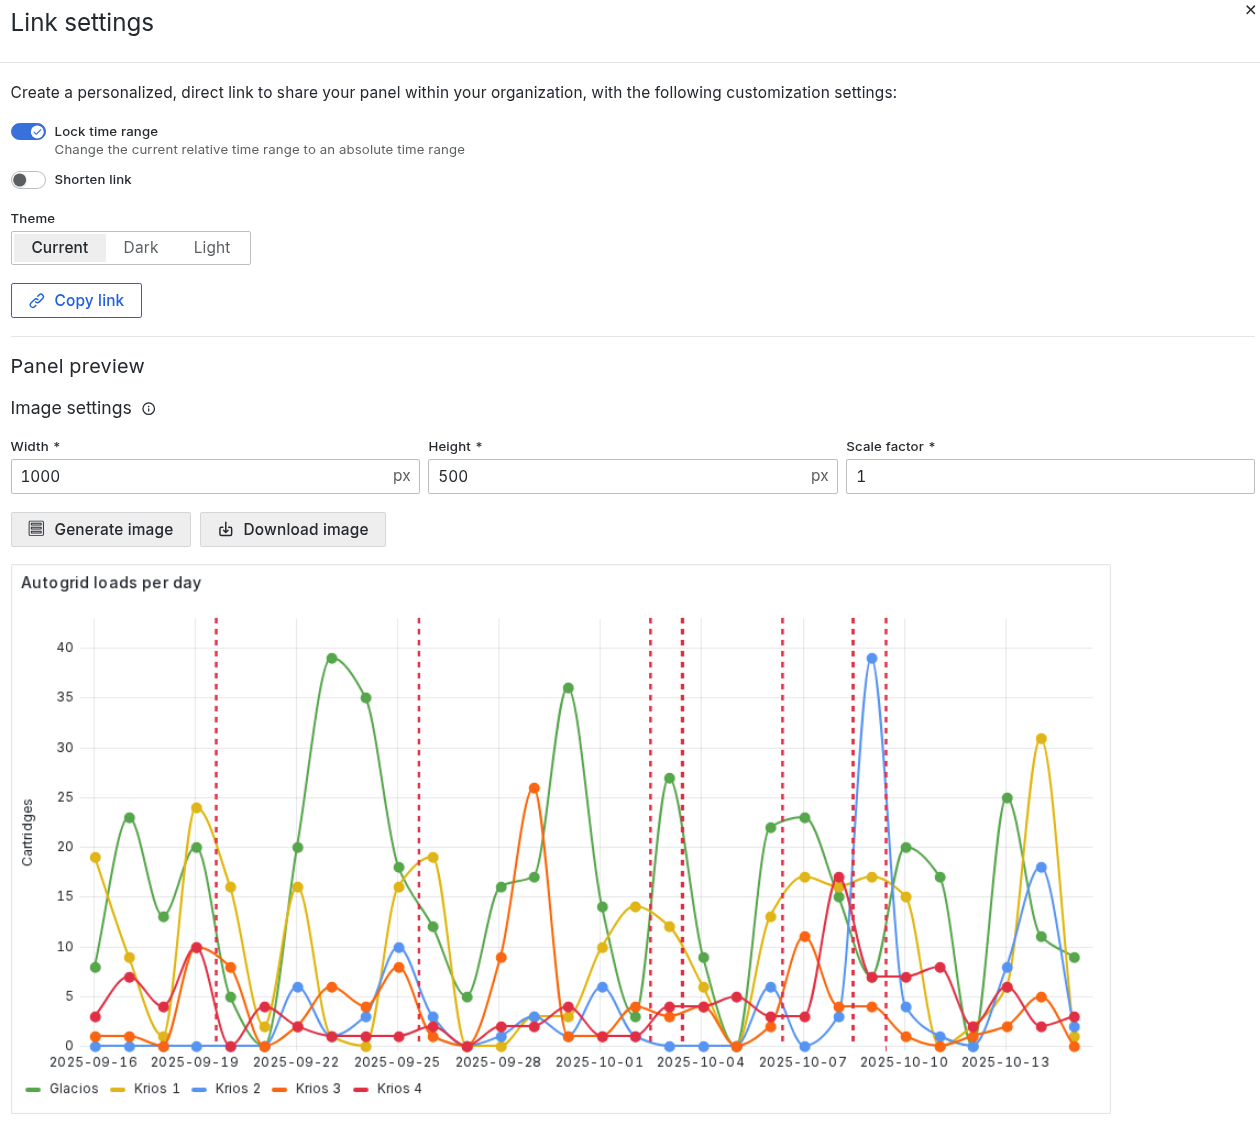Click the Krios 2 peak data point at 39
Viewport: 1260px width, 1126px height.
[872, 658]
